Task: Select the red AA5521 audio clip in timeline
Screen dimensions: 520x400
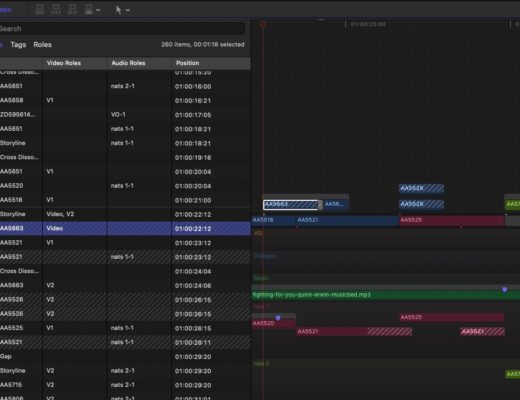Action: (x=354, y=331)
